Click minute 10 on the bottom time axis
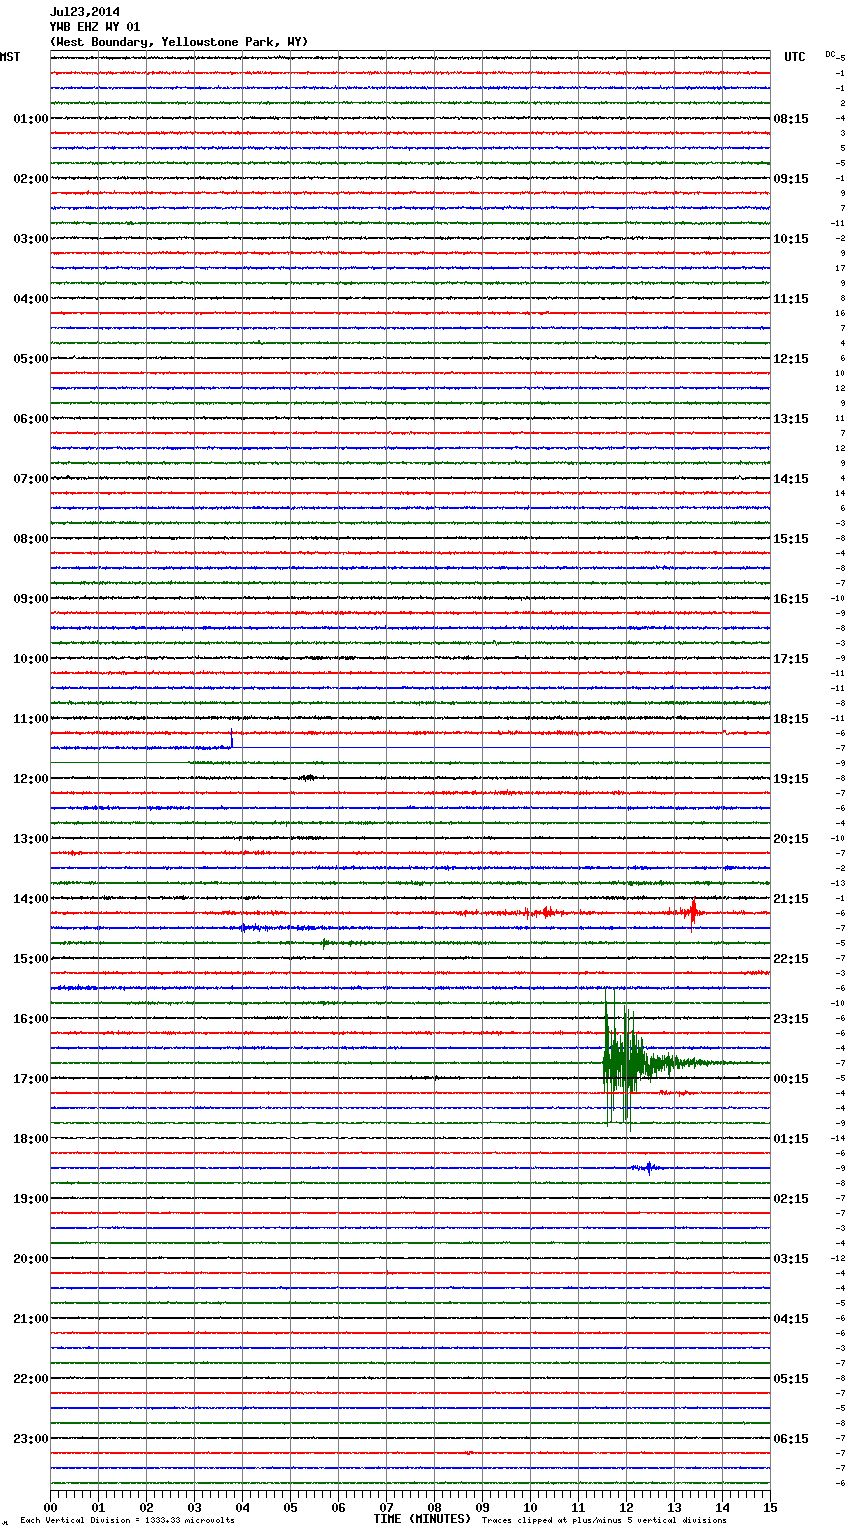850x1534 pixels. [530, 1507]
